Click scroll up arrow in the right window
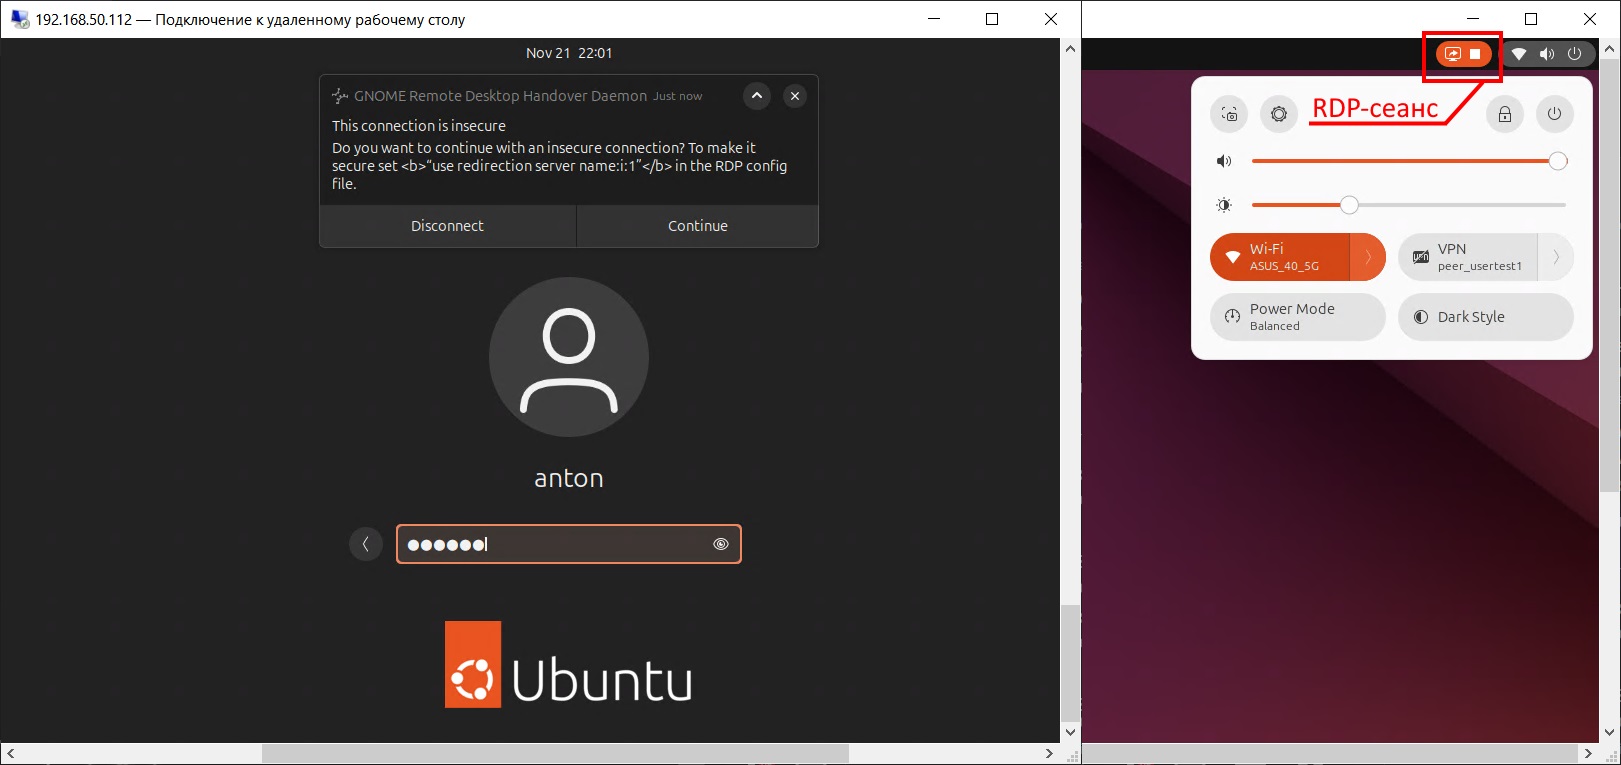This screenshot has width=1621, height=765. point(1610,49)
